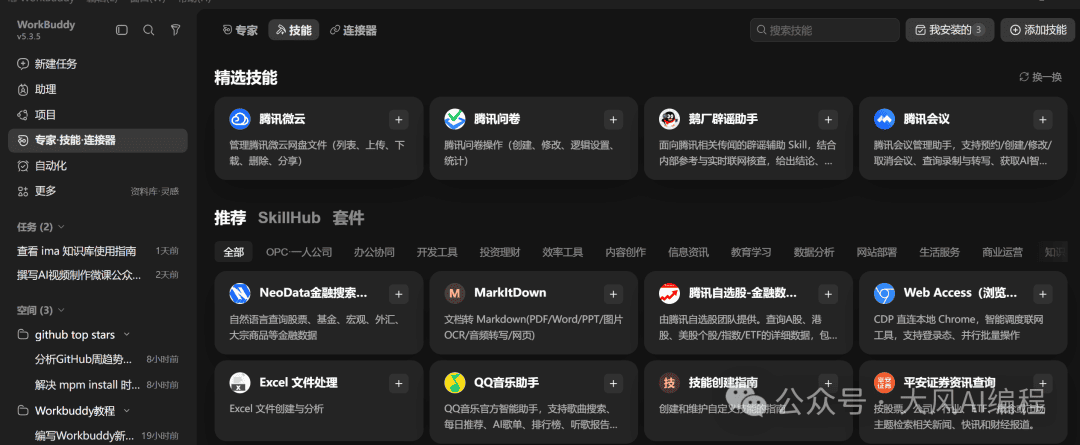1080x445 pixels.
Task: Click the 腾讯会议 logo
Action: point(884,119)
